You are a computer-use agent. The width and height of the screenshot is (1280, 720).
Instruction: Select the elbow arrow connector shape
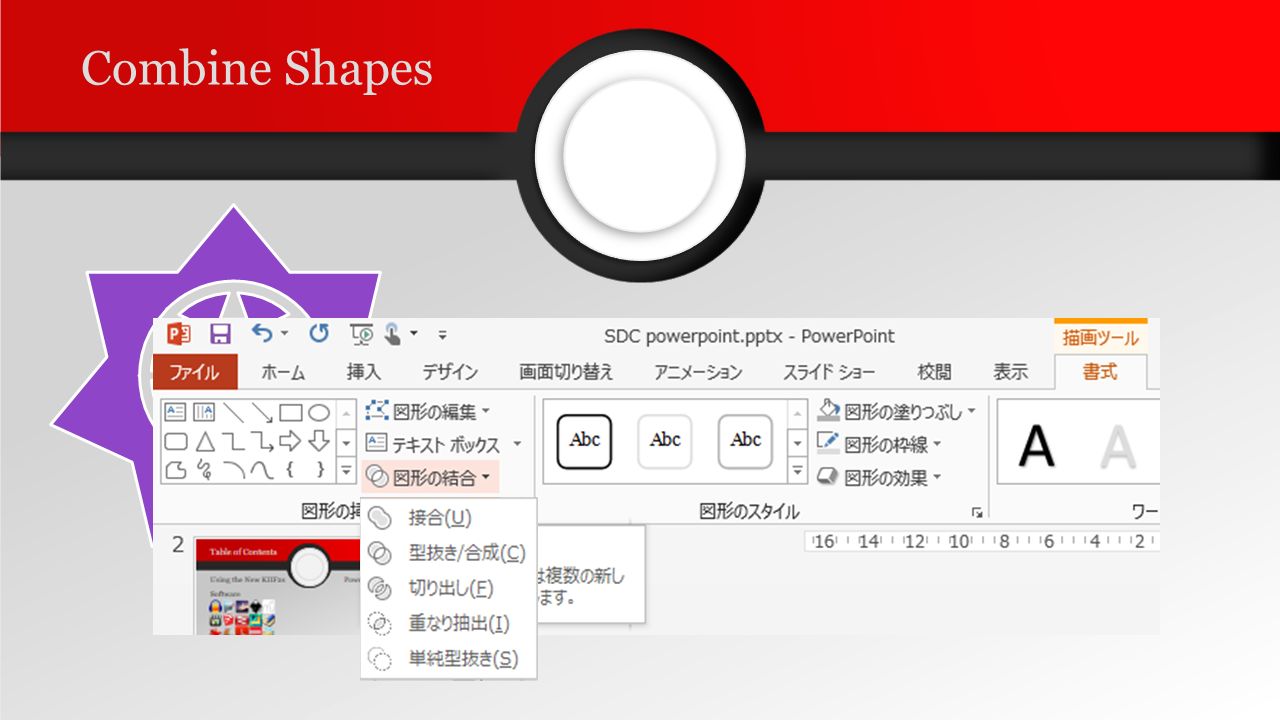262,441
